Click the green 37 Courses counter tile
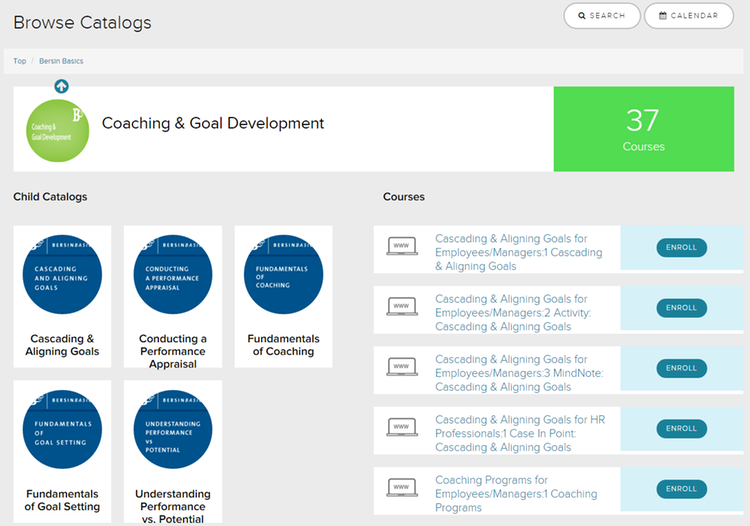This screenshot has width=750, height=526. (x=643, y=129)
